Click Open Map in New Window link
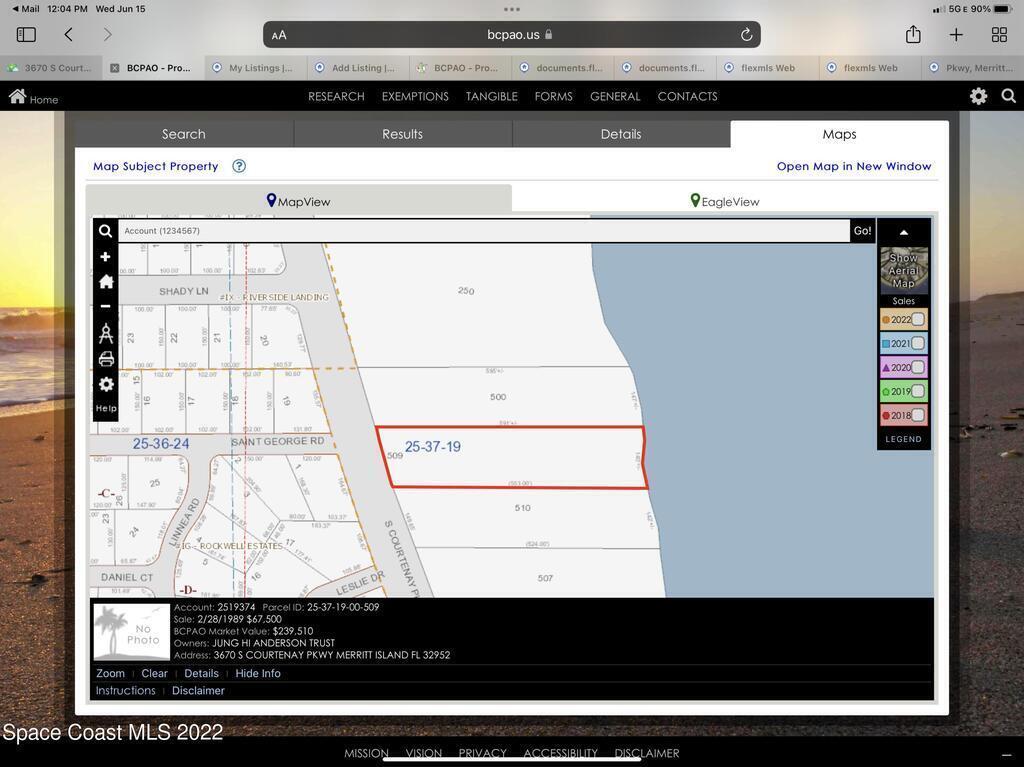Image resolution: width=1024 pixels, height=767 pixels. coord(853,166)
